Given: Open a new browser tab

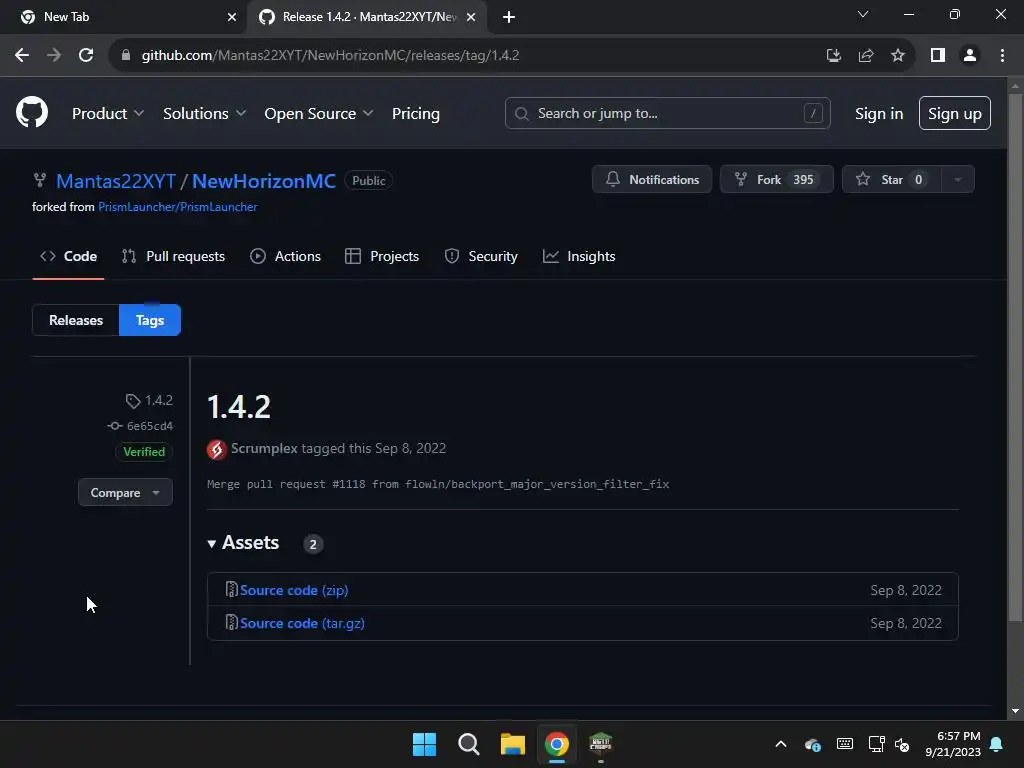Looking at the screenshot, I should pos(509,17).
